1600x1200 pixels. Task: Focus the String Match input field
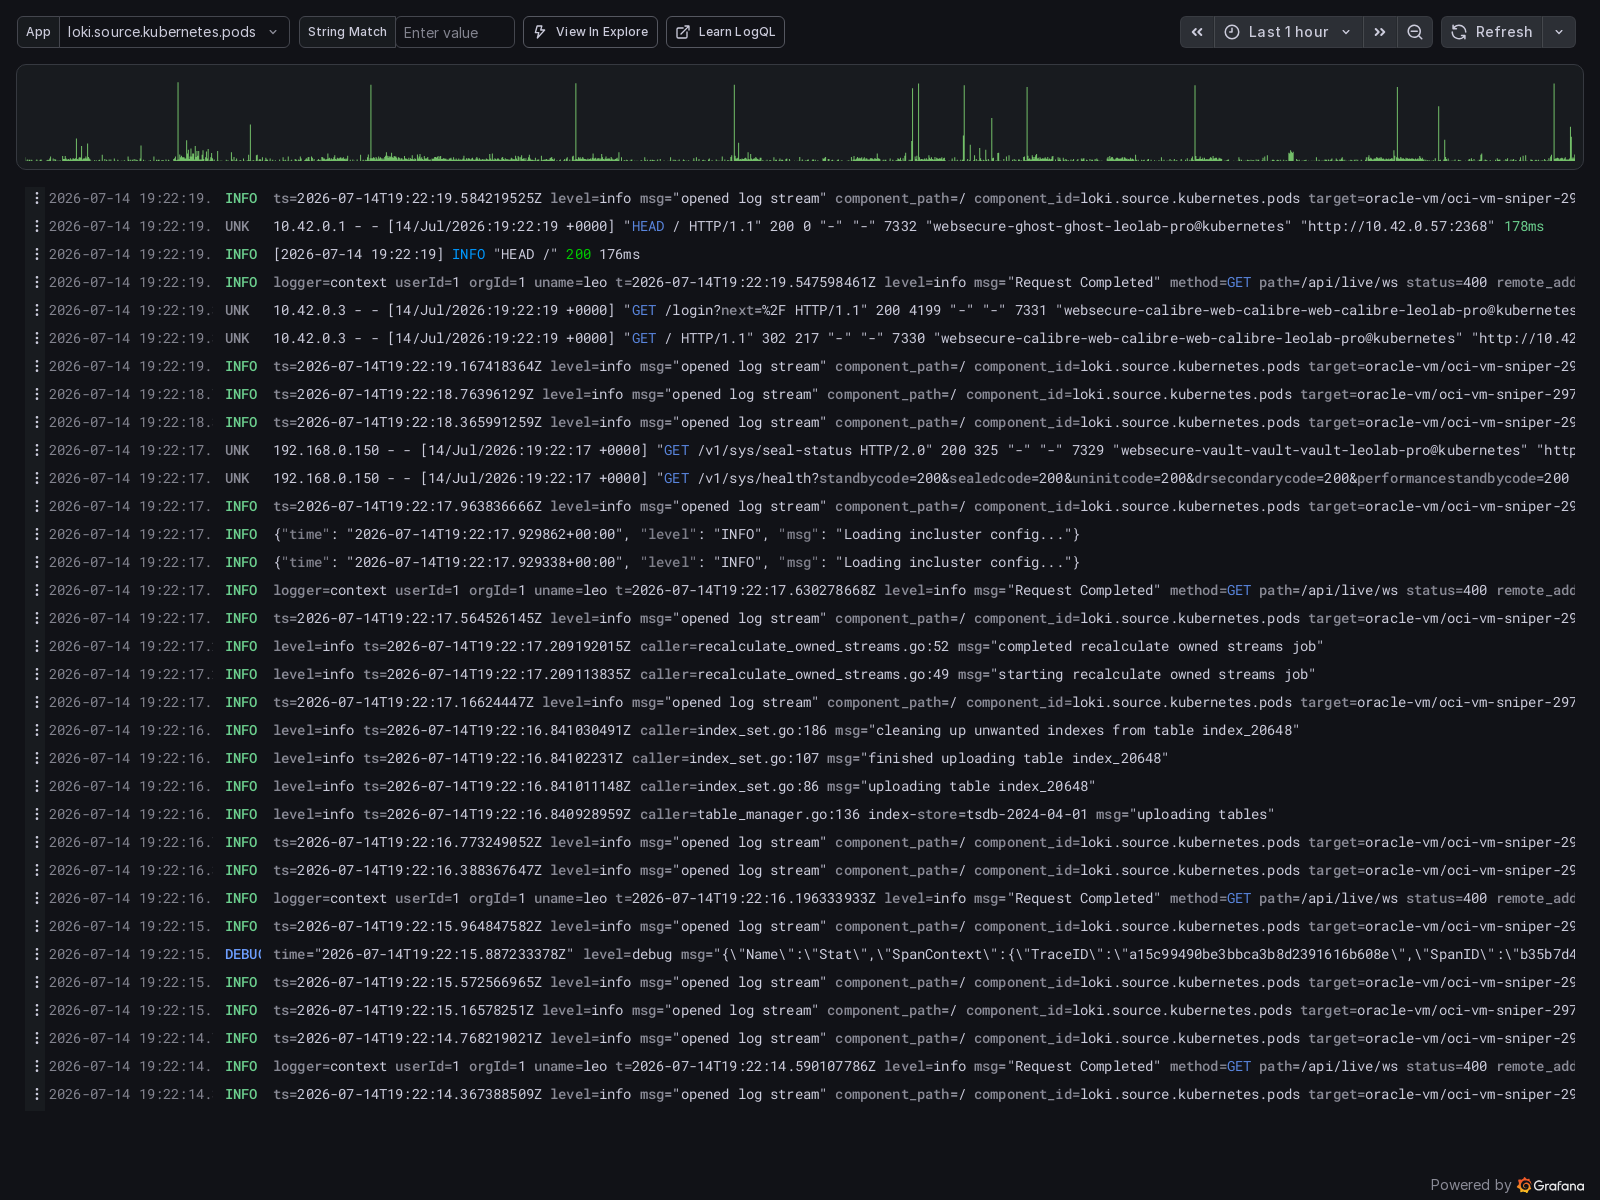click(455, 32)
